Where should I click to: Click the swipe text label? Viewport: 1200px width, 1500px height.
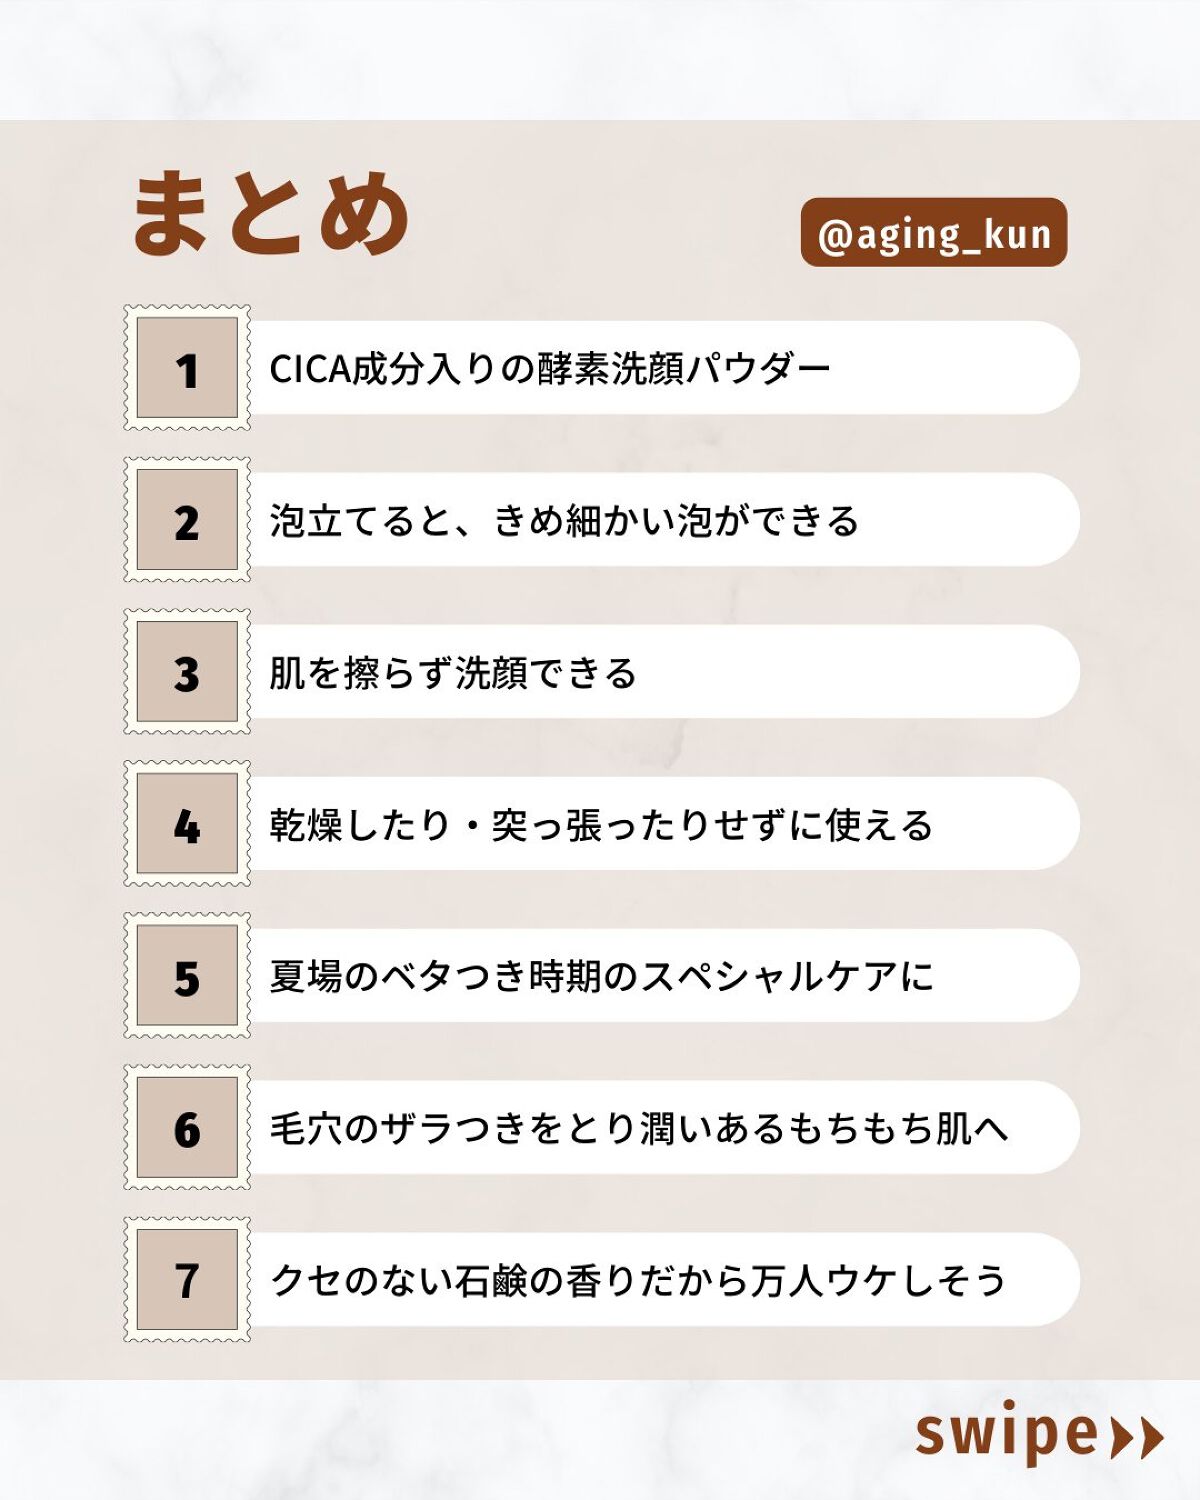(x=1006, y=1434)
